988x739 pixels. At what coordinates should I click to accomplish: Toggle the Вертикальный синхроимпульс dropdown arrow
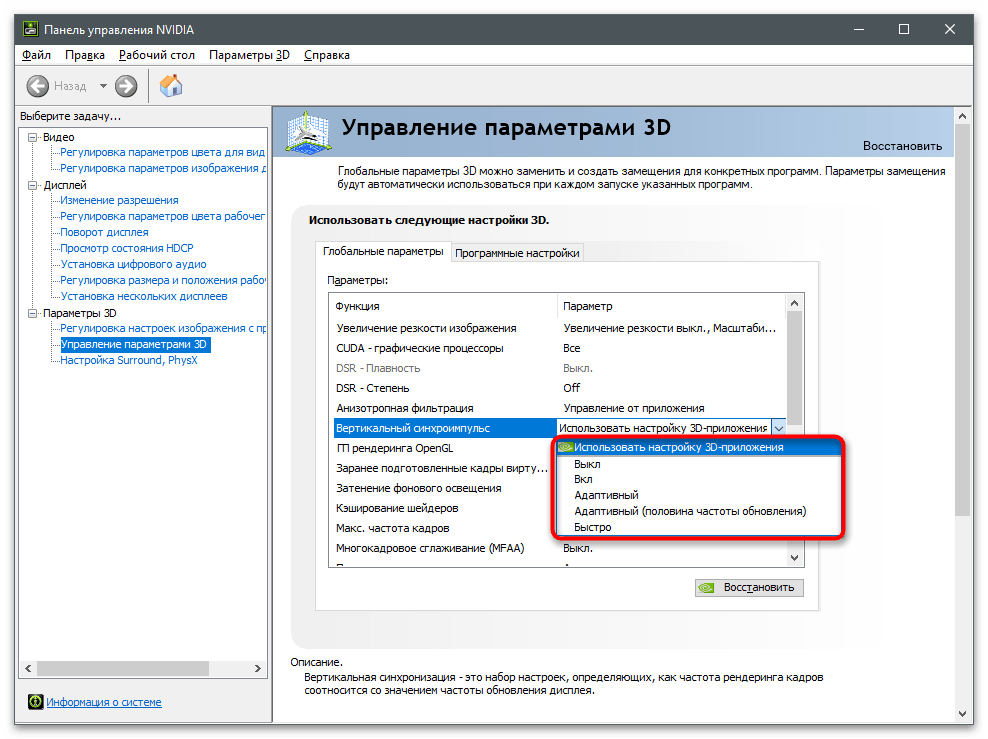(x=779, y=428)
